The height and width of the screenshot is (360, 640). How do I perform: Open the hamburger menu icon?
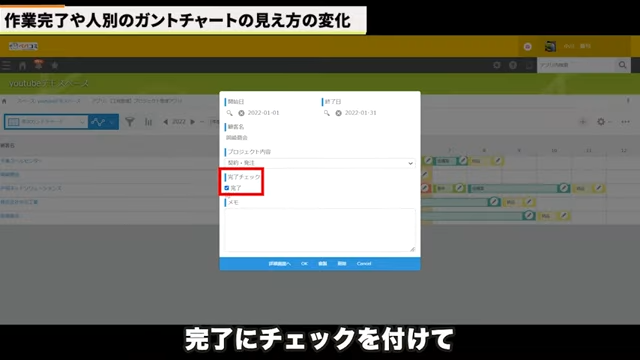click(6, 65)
